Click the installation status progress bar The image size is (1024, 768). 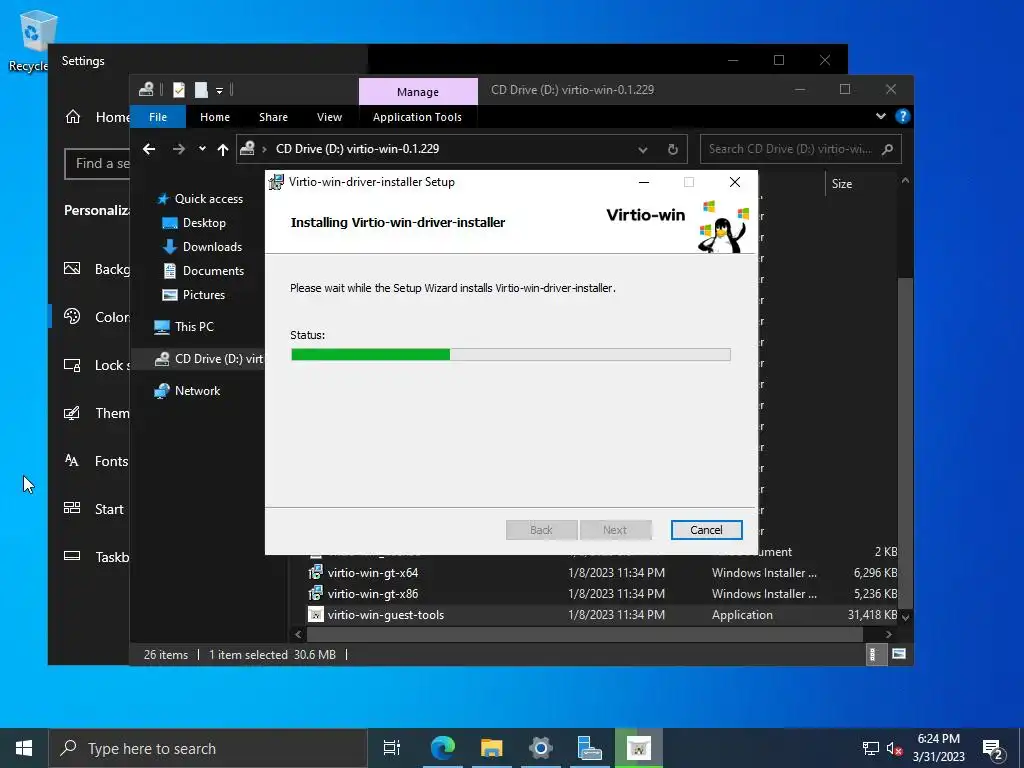point(511,355)
